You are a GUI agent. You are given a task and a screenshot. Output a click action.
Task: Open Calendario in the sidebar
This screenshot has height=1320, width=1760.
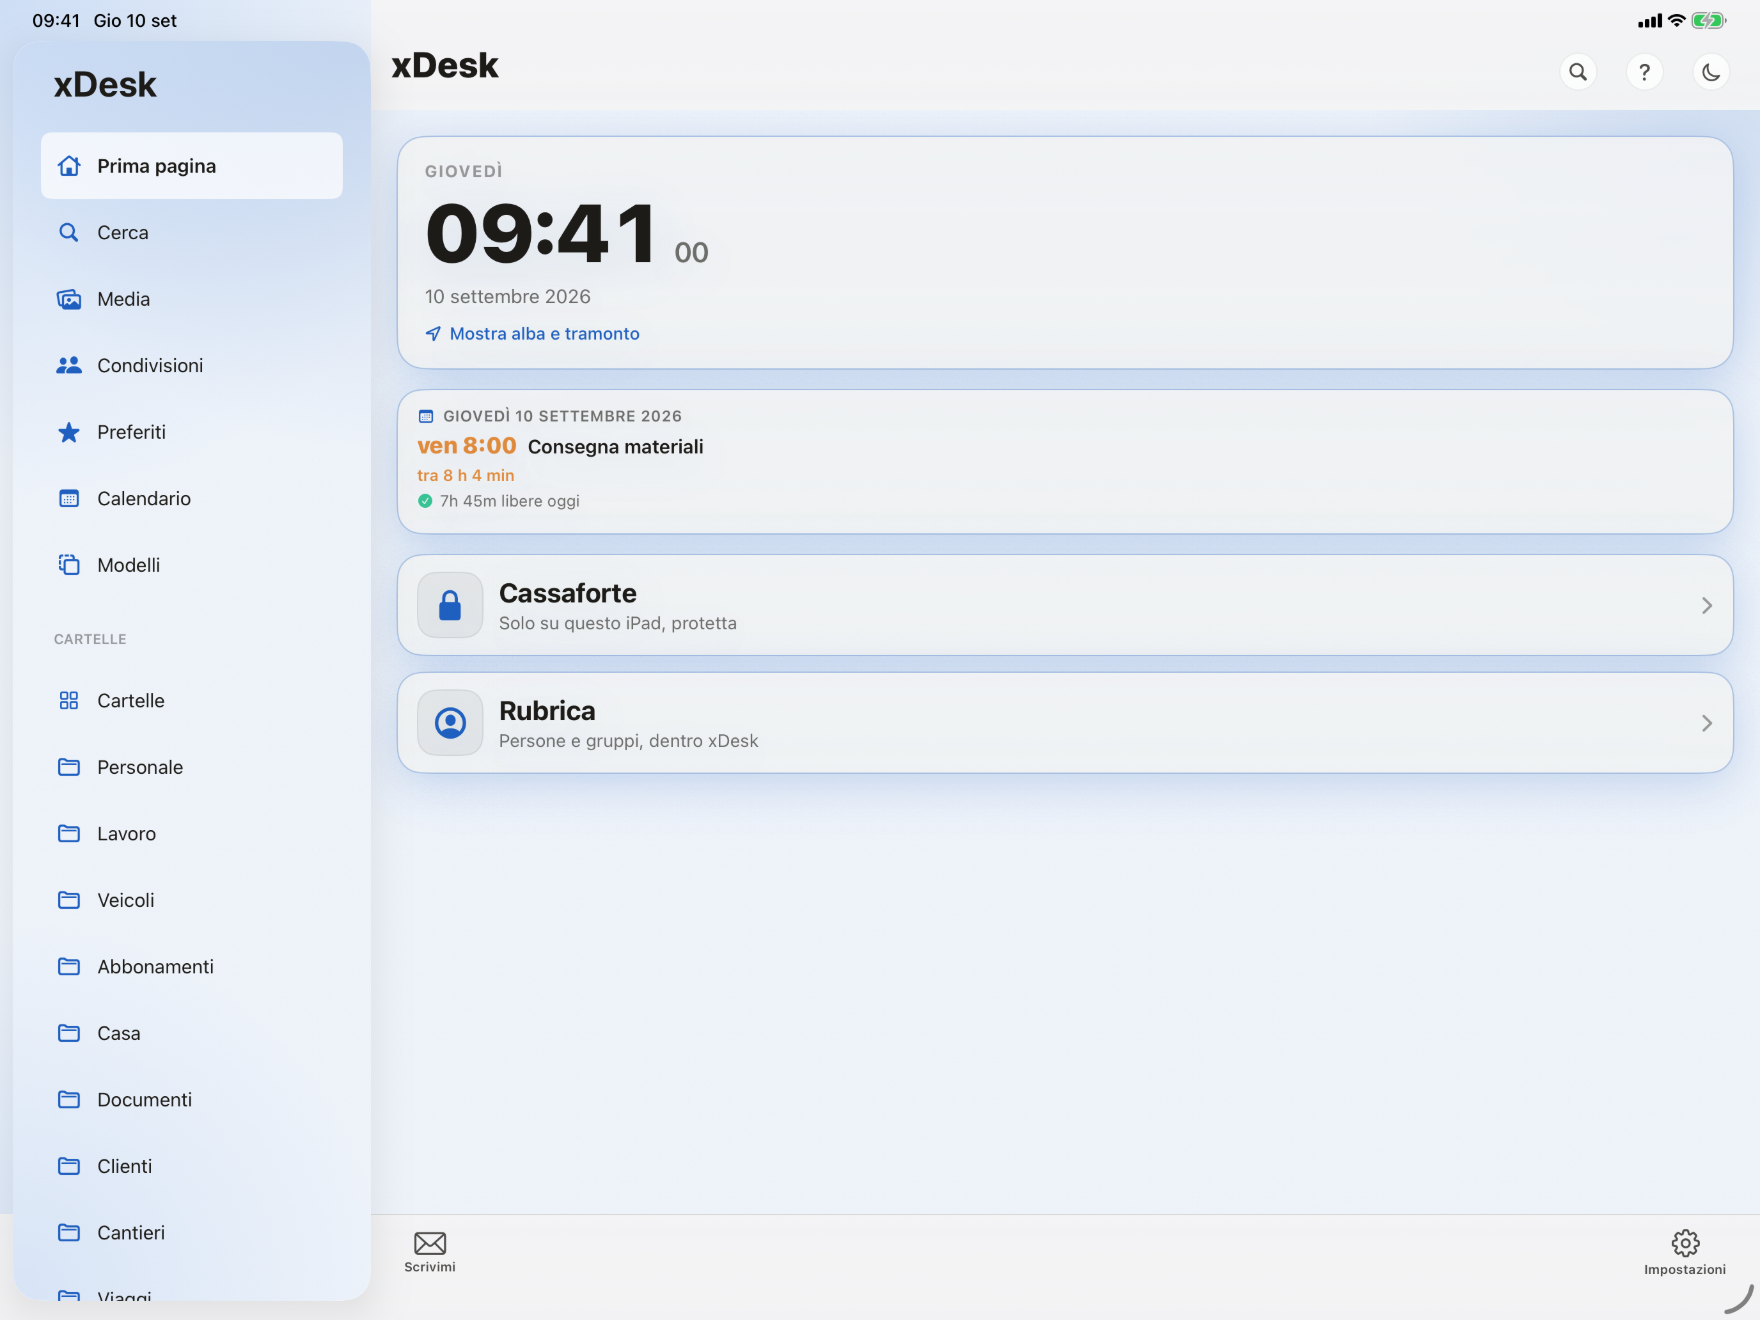click(192, 498)
